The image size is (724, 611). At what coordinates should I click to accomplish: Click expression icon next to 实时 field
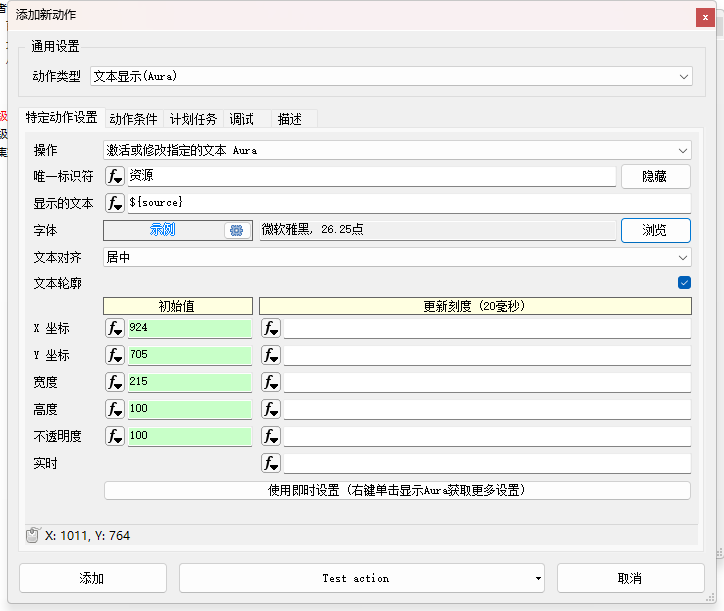coord(271,464)
